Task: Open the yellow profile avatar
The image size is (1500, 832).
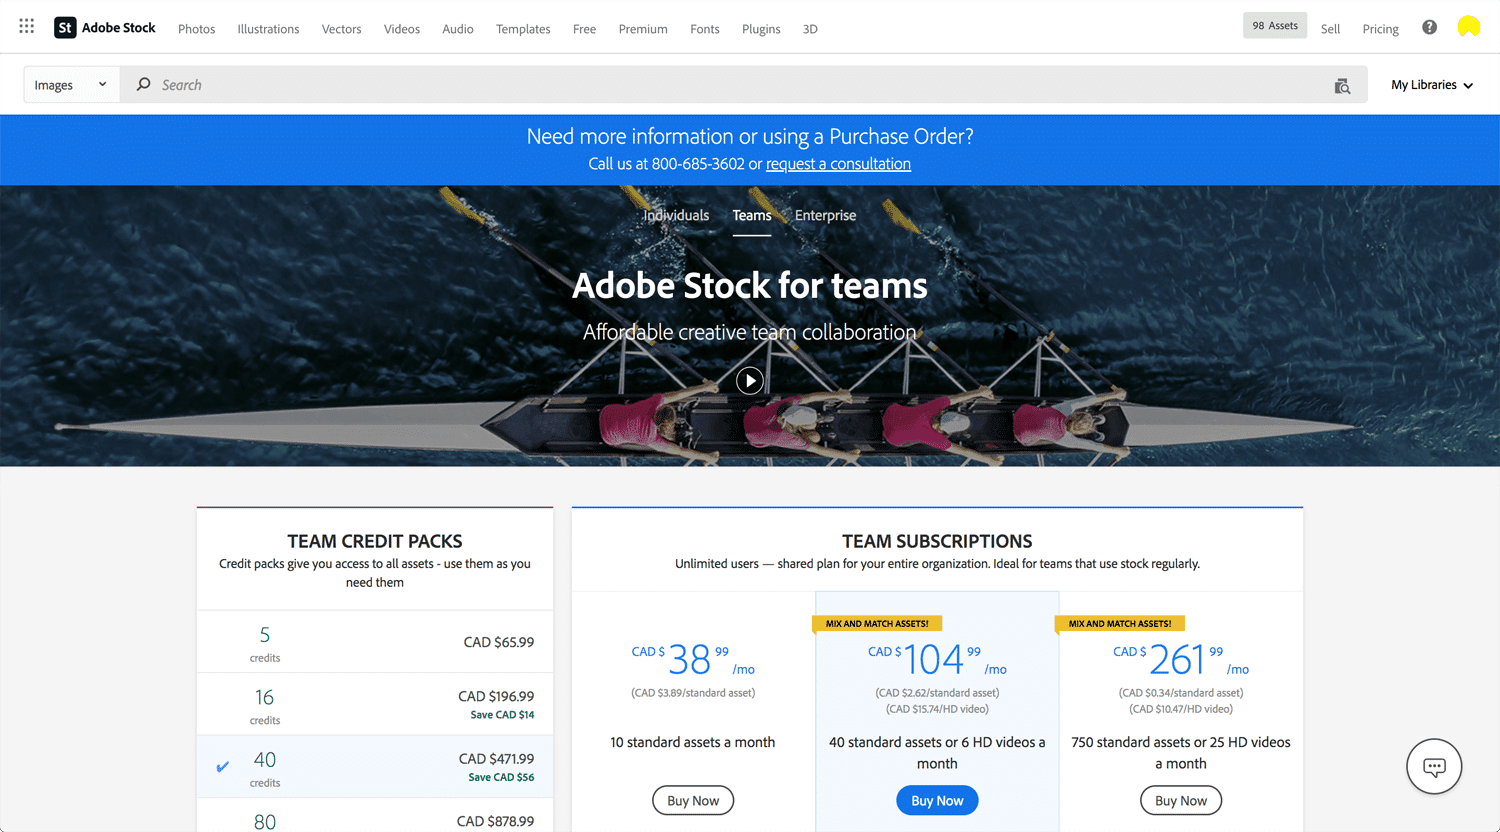Action: [x=1468, y=27]
